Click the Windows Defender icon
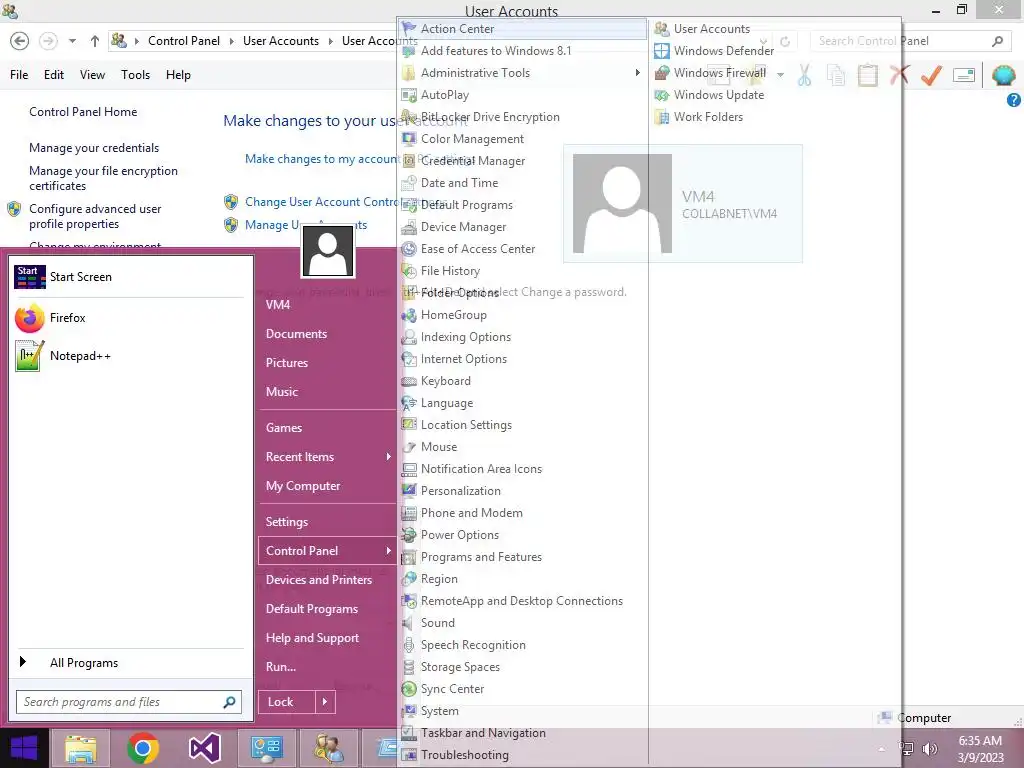Viewport: 1024px width, 768px height. pyautogui.click(x=662, y=51)
